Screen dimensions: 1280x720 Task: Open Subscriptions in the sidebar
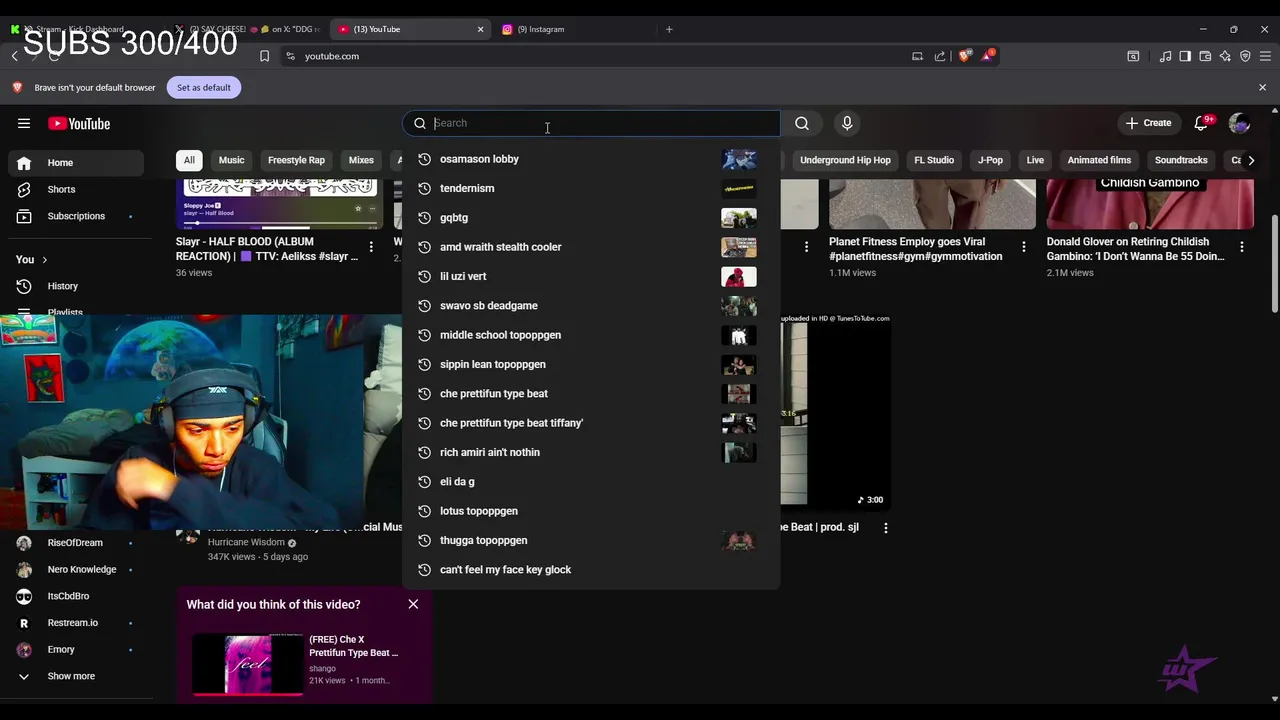coord(75,216)
